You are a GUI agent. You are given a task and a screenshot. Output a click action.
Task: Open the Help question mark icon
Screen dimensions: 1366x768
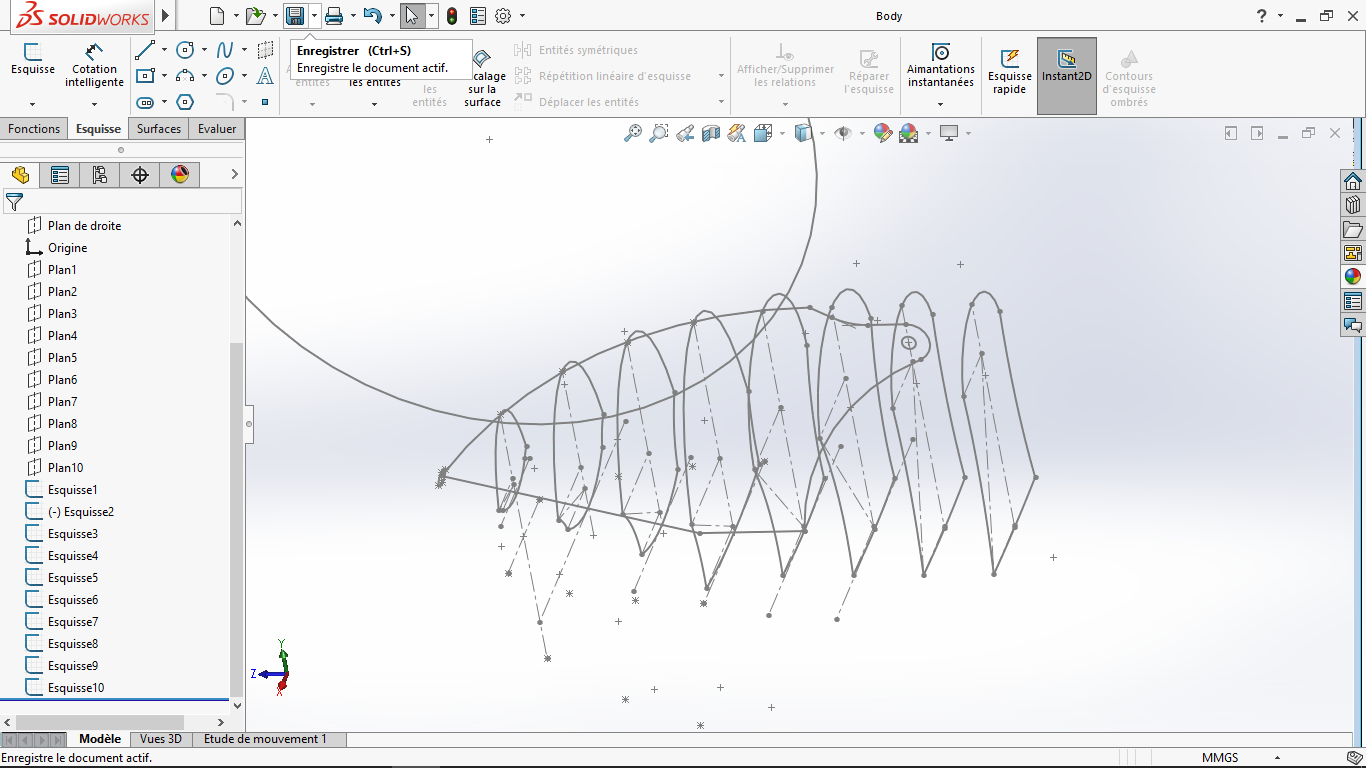pyautogui.click(x=1262, y=15)
